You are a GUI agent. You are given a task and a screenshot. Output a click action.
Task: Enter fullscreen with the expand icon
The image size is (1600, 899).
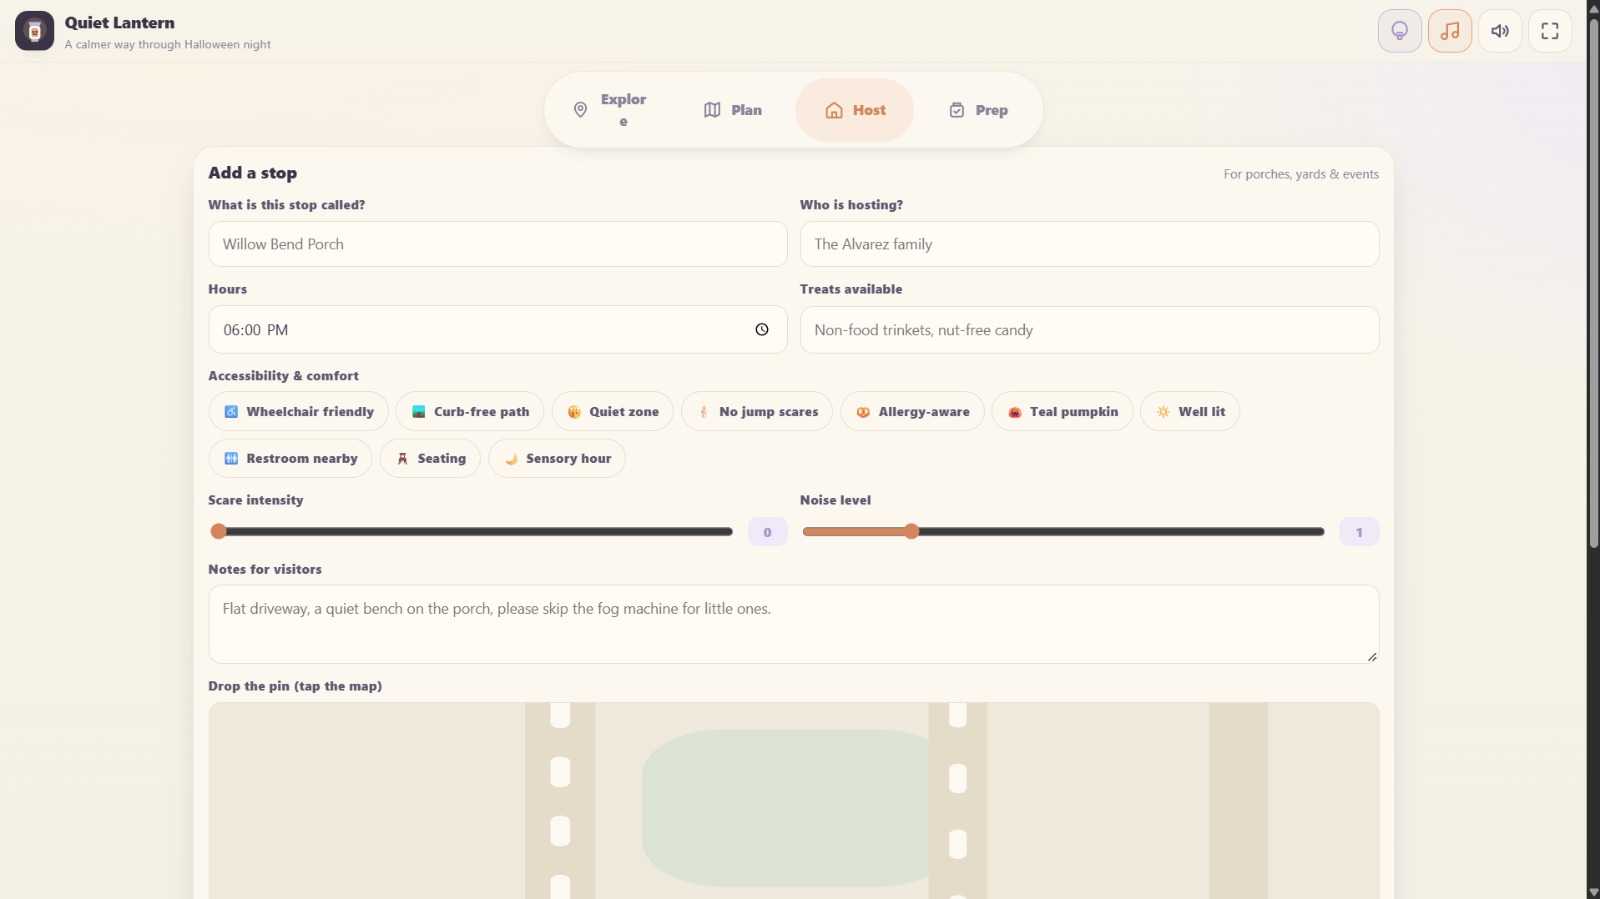pos(1549,31)
